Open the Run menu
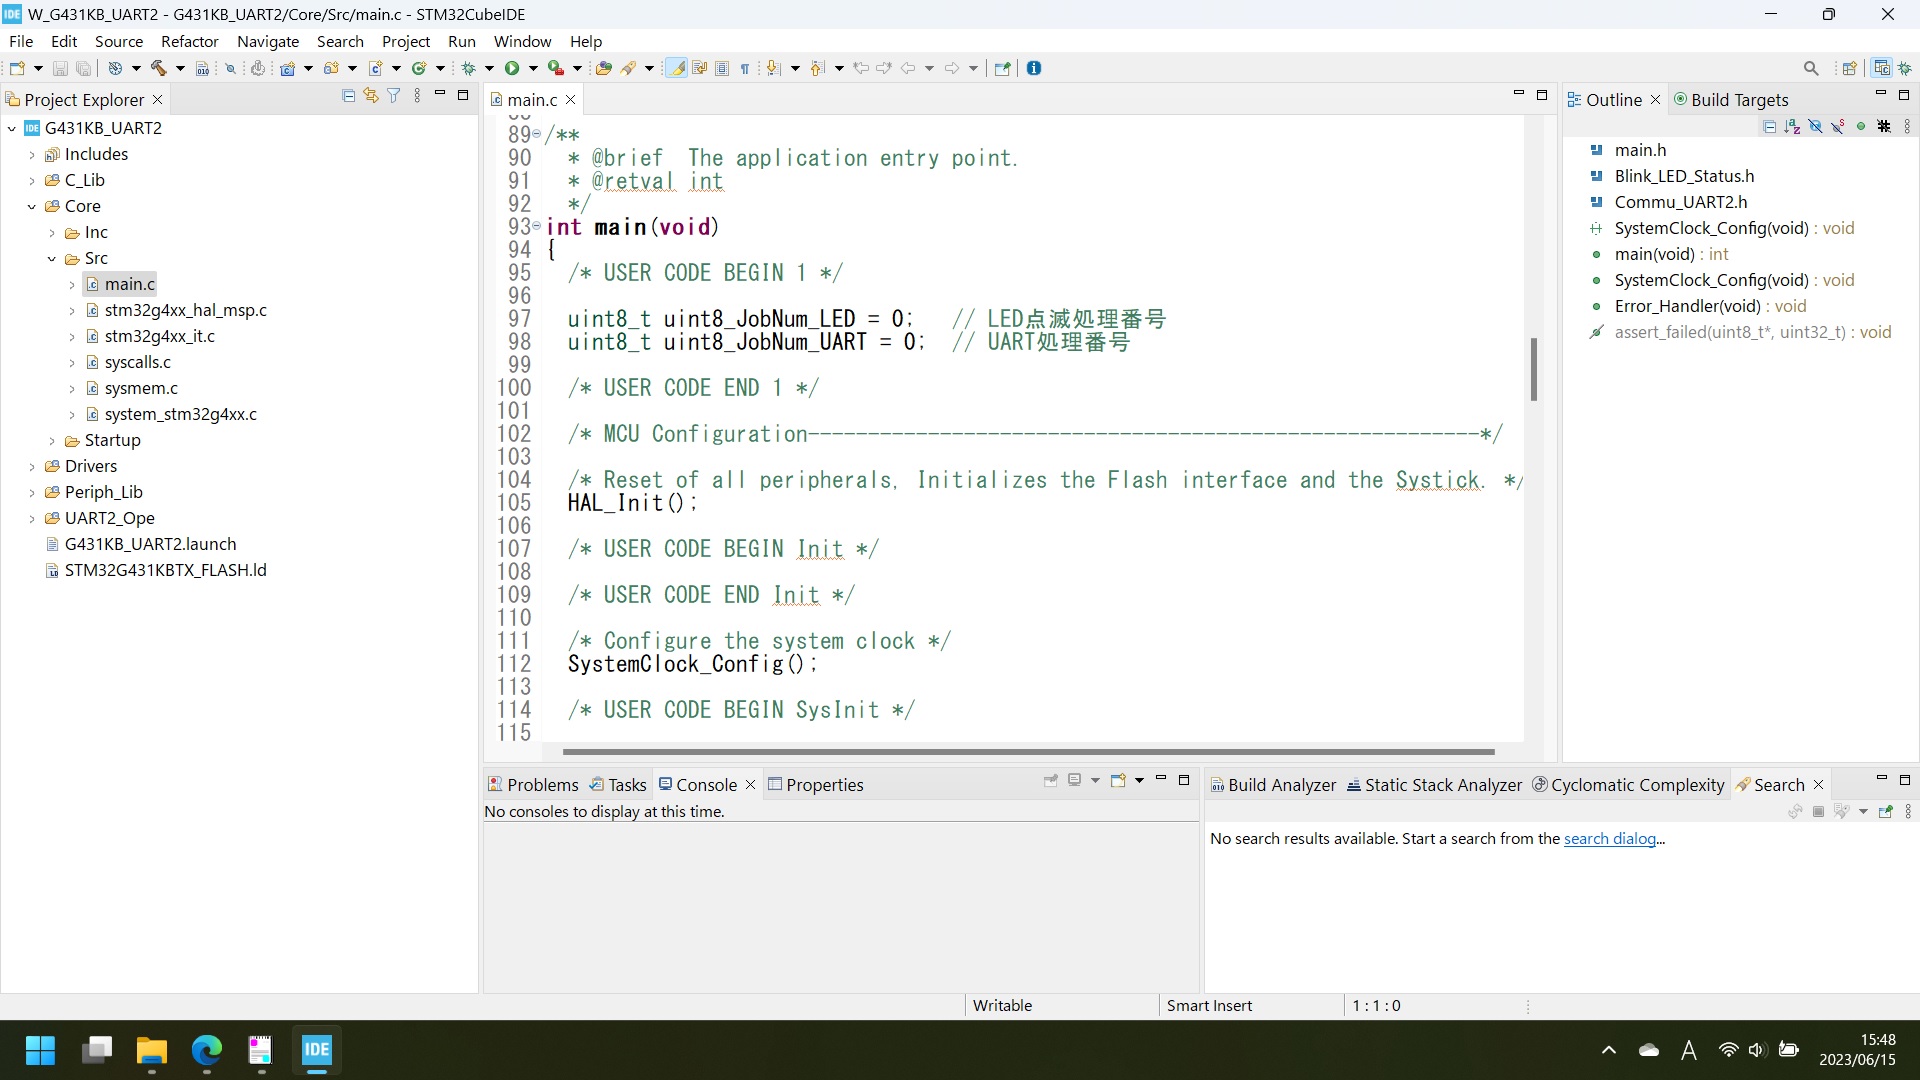The width and height of the screenshot is (1920, 1080). click(x=463, y=41)
